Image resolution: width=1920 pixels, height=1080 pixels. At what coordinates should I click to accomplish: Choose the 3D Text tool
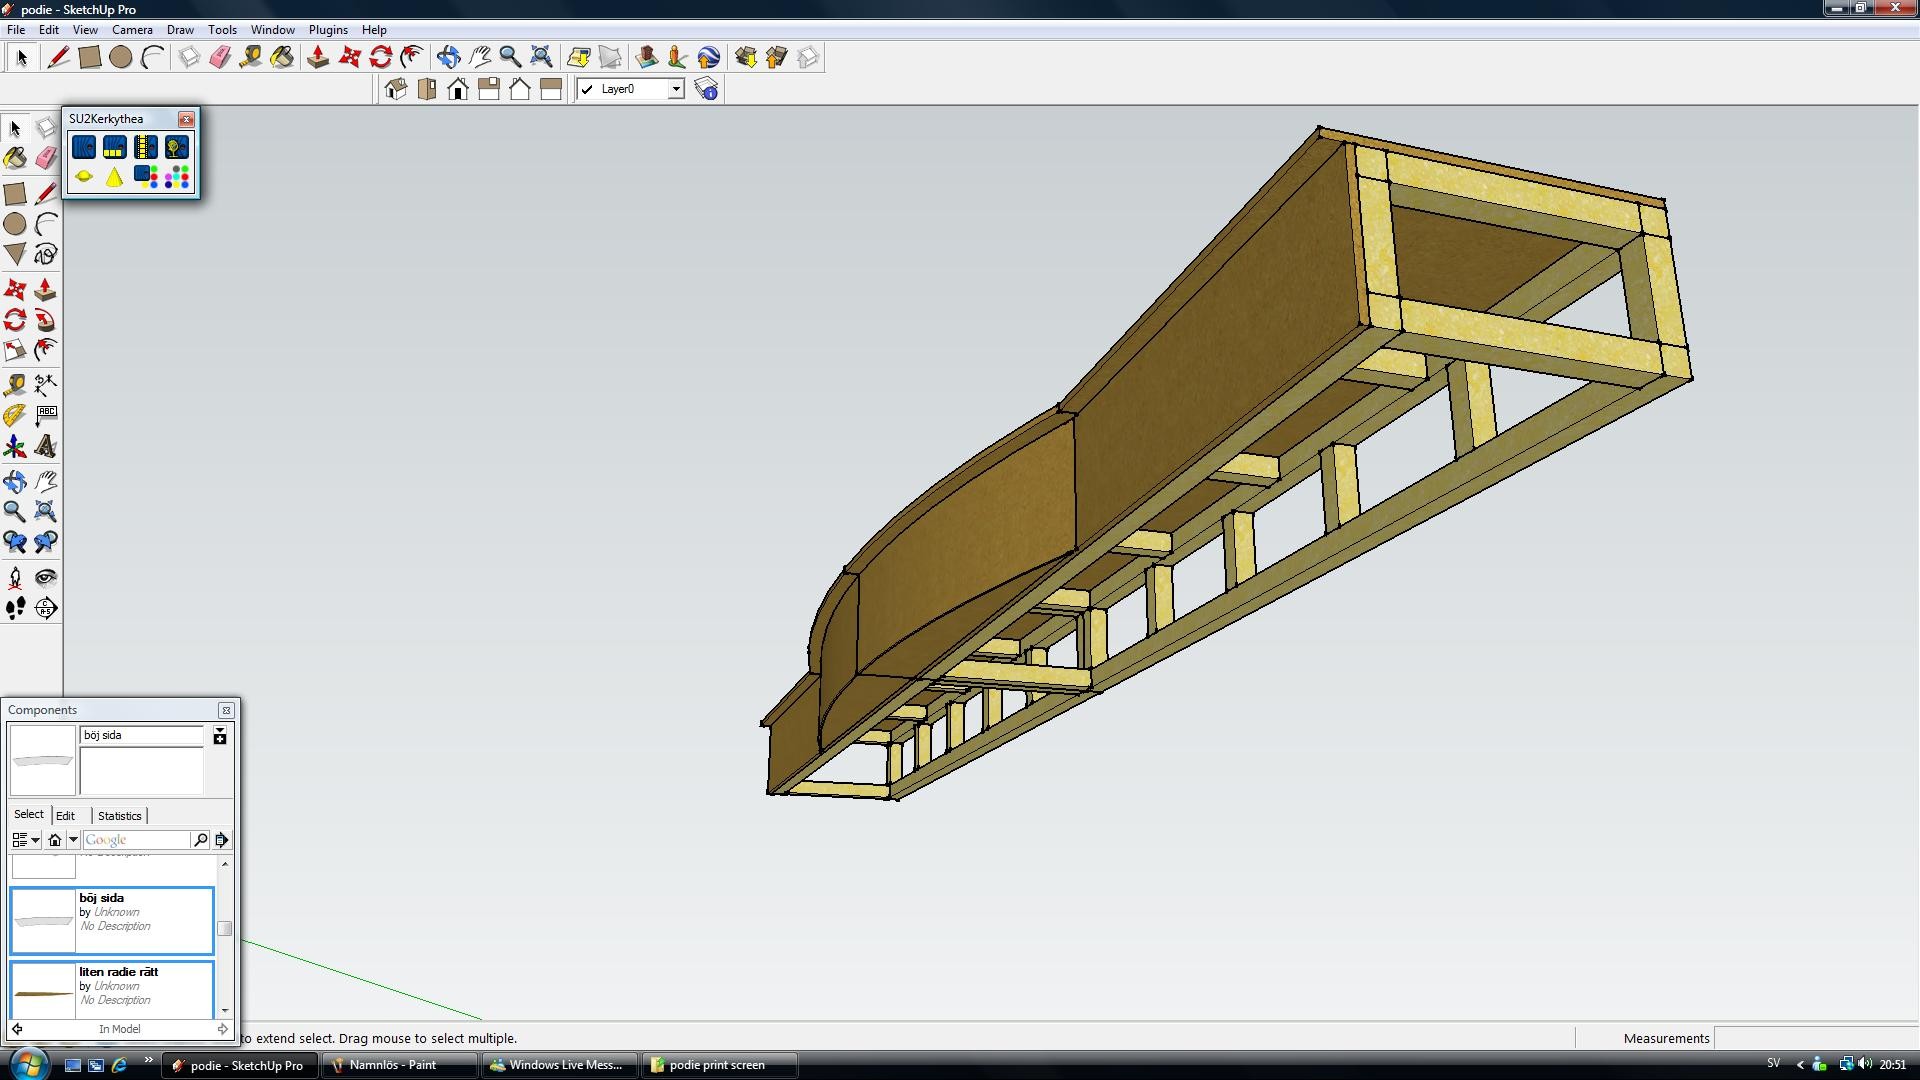(x=46, y=446)
